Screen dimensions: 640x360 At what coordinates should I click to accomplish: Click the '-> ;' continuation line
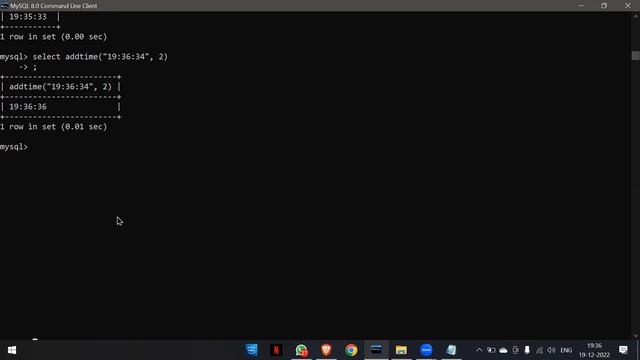[27, 67]
